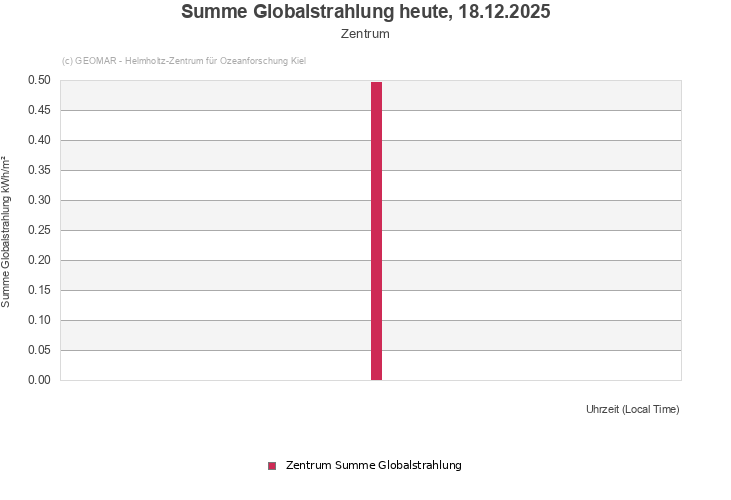This screenshot has height=500, width=731.
Task: Click the 0.05 y-axis tick label
Action: (39, 350)
